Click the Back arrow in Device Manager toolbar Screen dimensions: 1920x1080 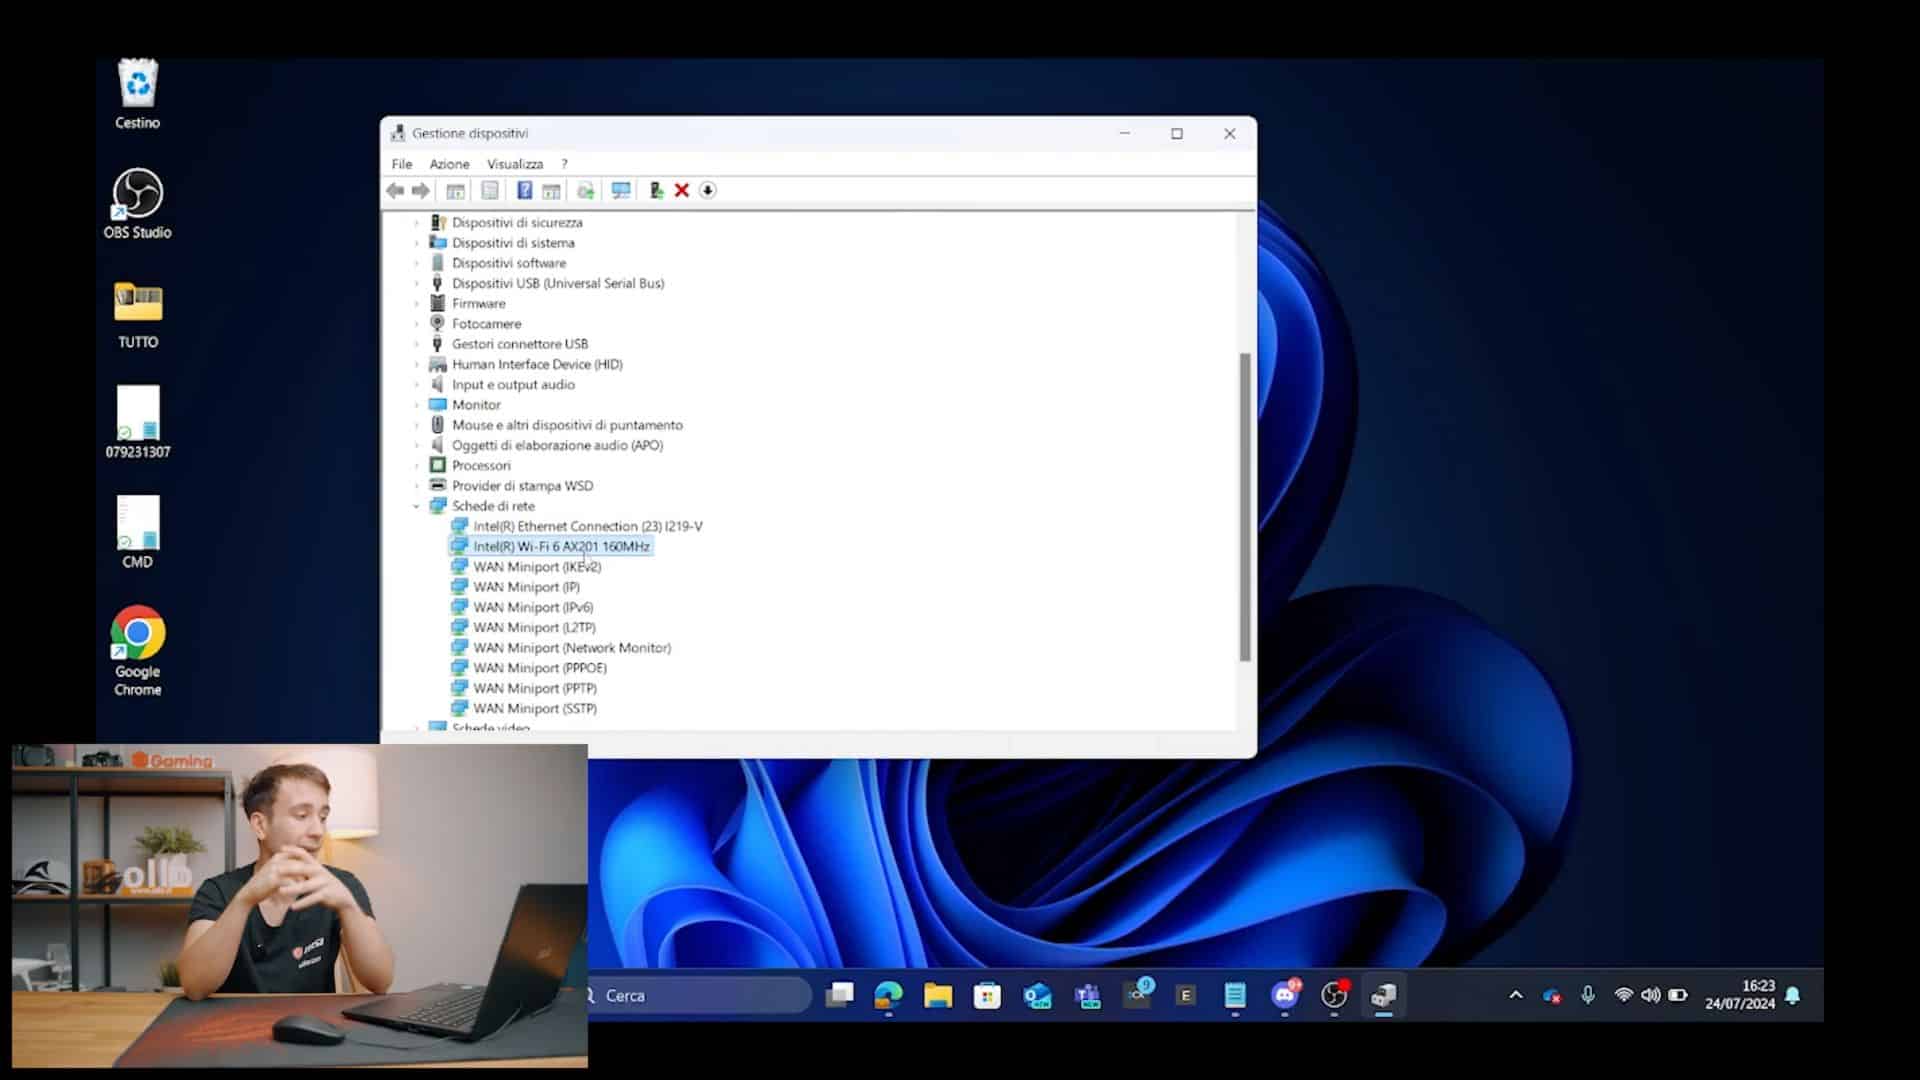pos(395,190)
